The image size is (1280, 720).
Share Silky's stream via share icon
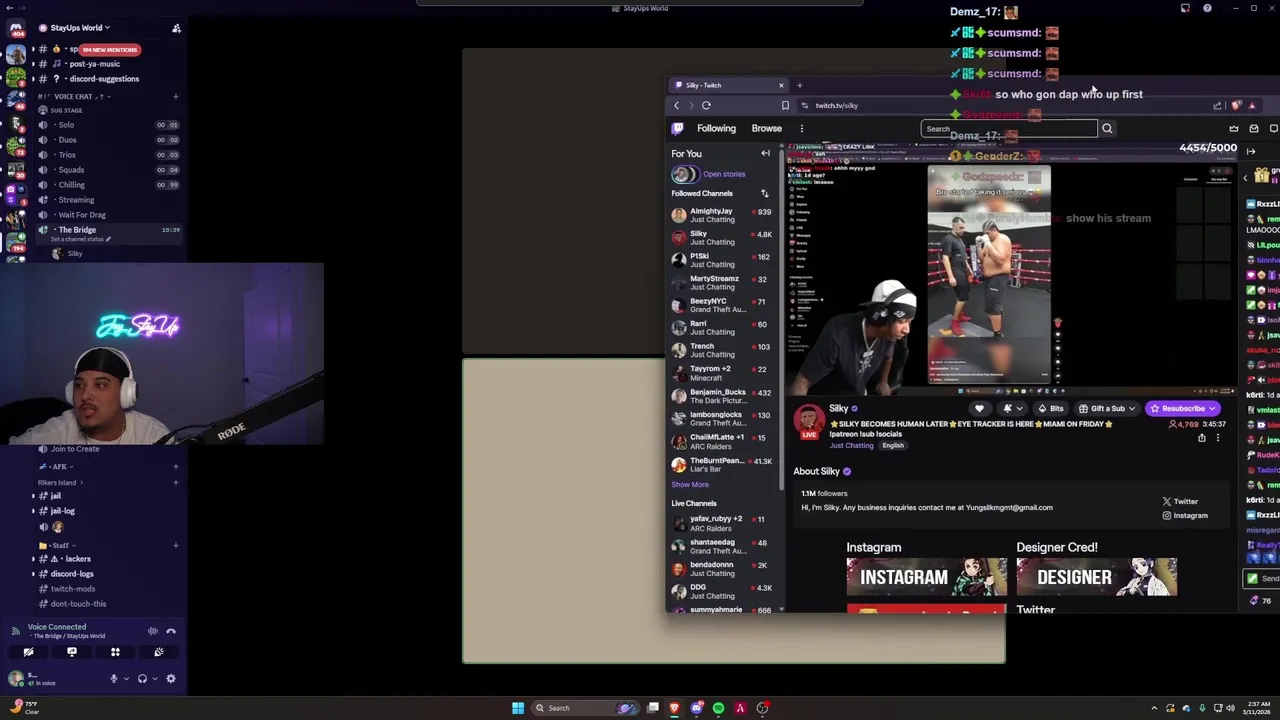tap(1202, 438)
